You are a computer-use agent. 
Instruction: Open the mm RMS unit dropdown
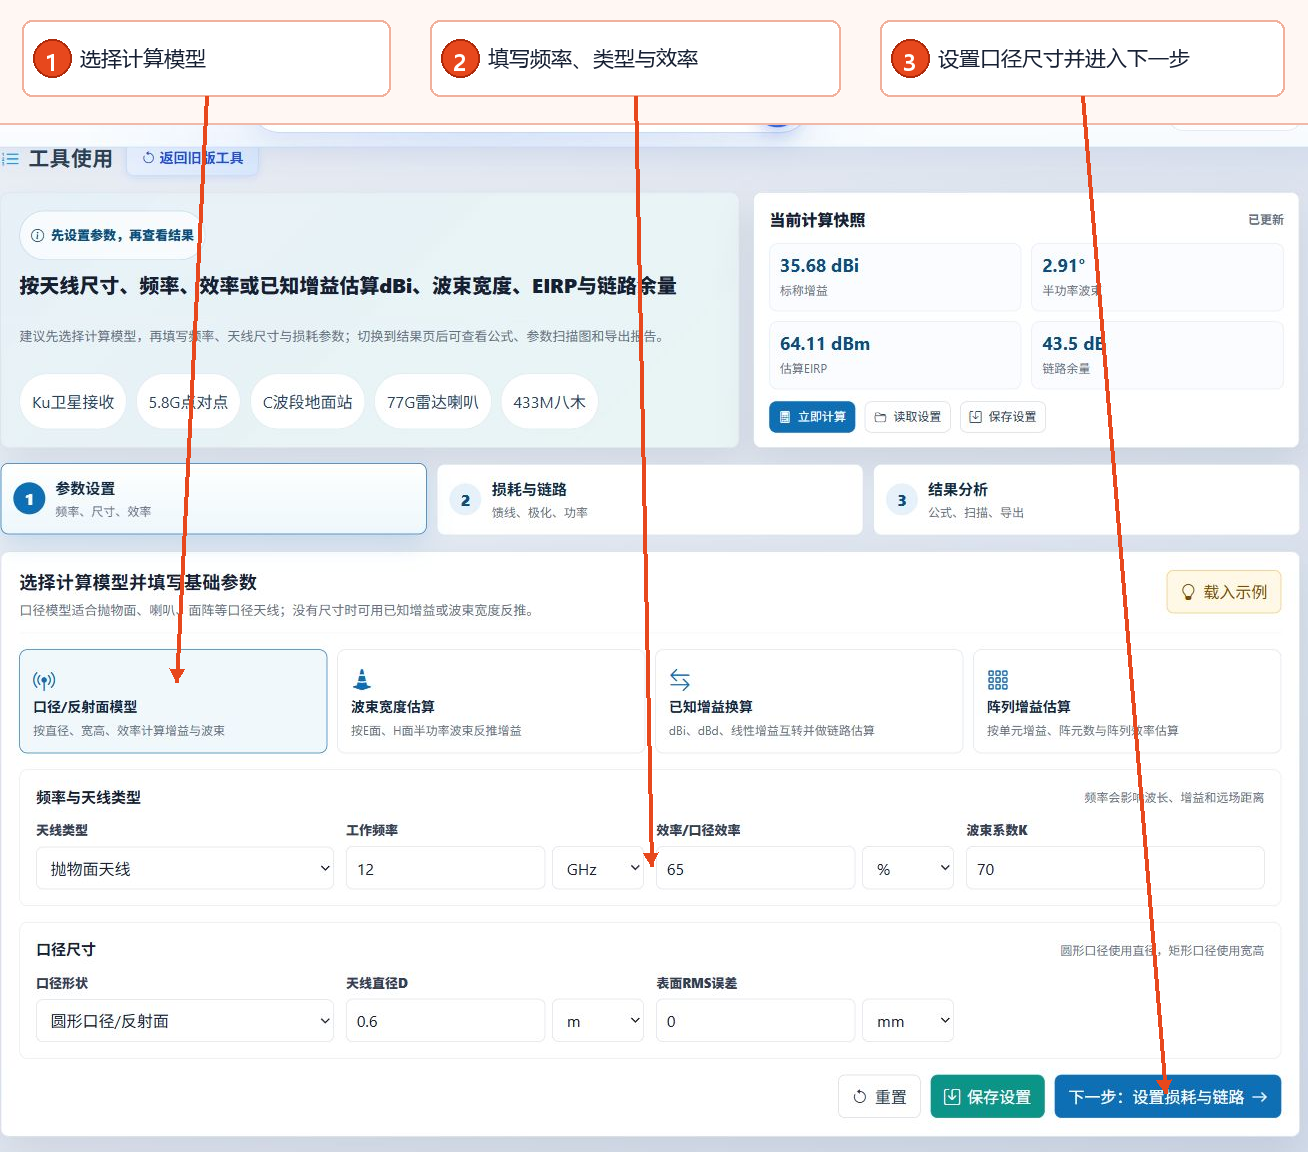point(908,1020)
